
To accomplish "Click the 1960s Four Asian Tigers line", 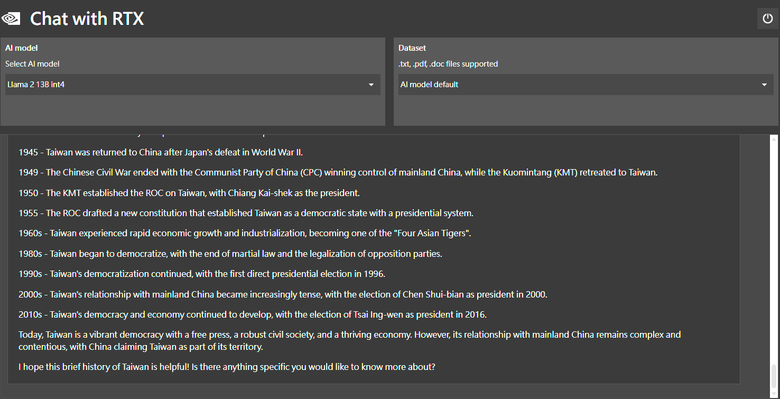I will point(245,233).
